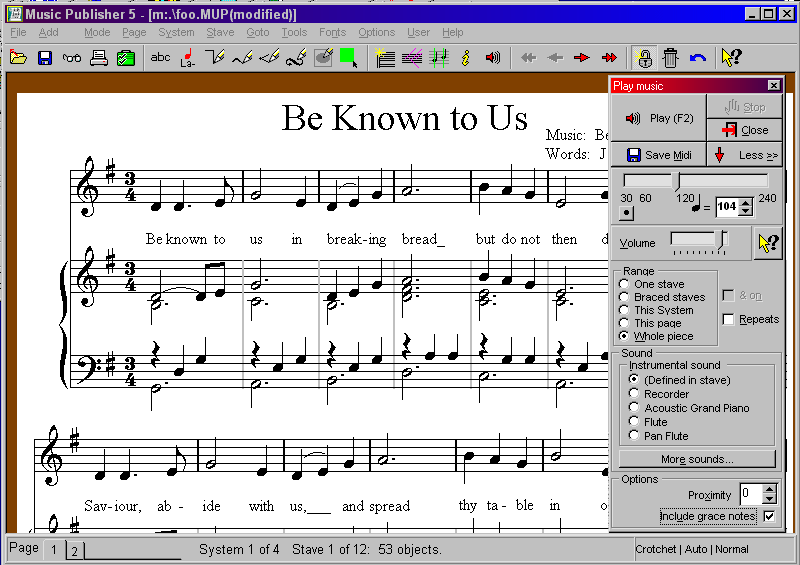
Task: Select the hairpin crescendo pencil tool
Action: click(x=269, y=58)
